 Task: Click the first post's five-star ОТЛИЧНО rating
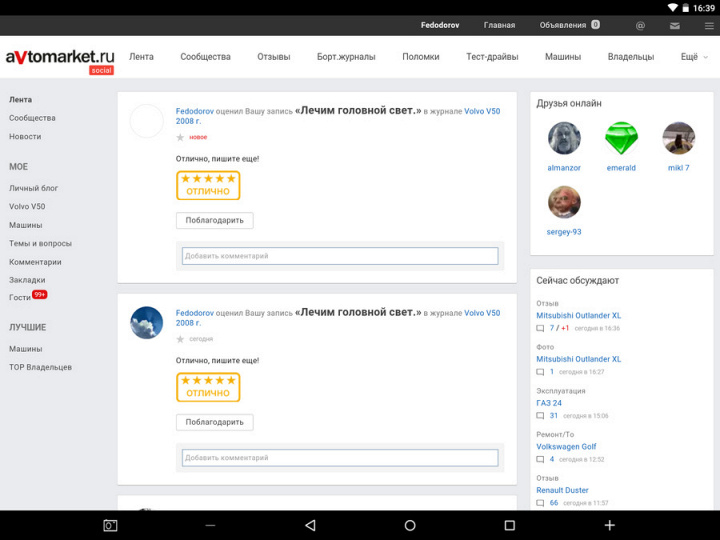coord(208,186)
